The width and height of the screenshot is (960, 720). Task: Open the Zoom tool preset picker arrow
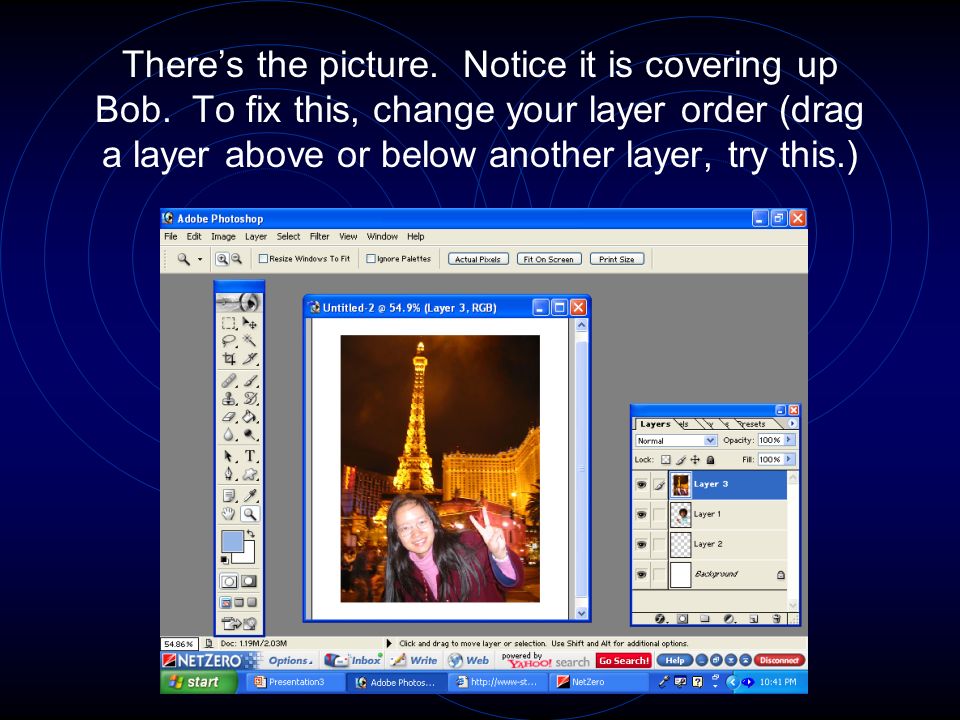(200, 259)
